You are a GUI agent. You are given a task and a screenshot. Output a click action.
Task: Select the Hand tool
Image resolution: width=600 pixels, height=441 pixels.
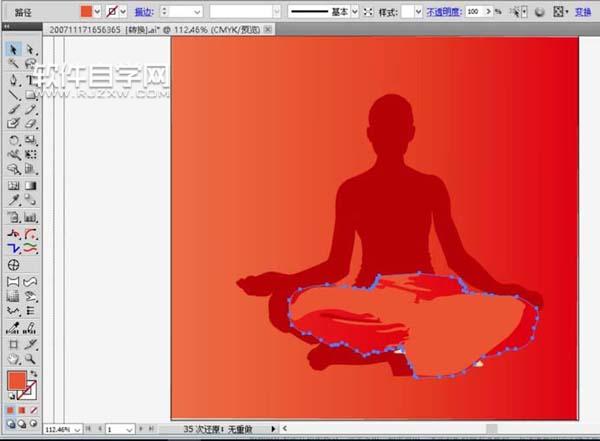14,358
